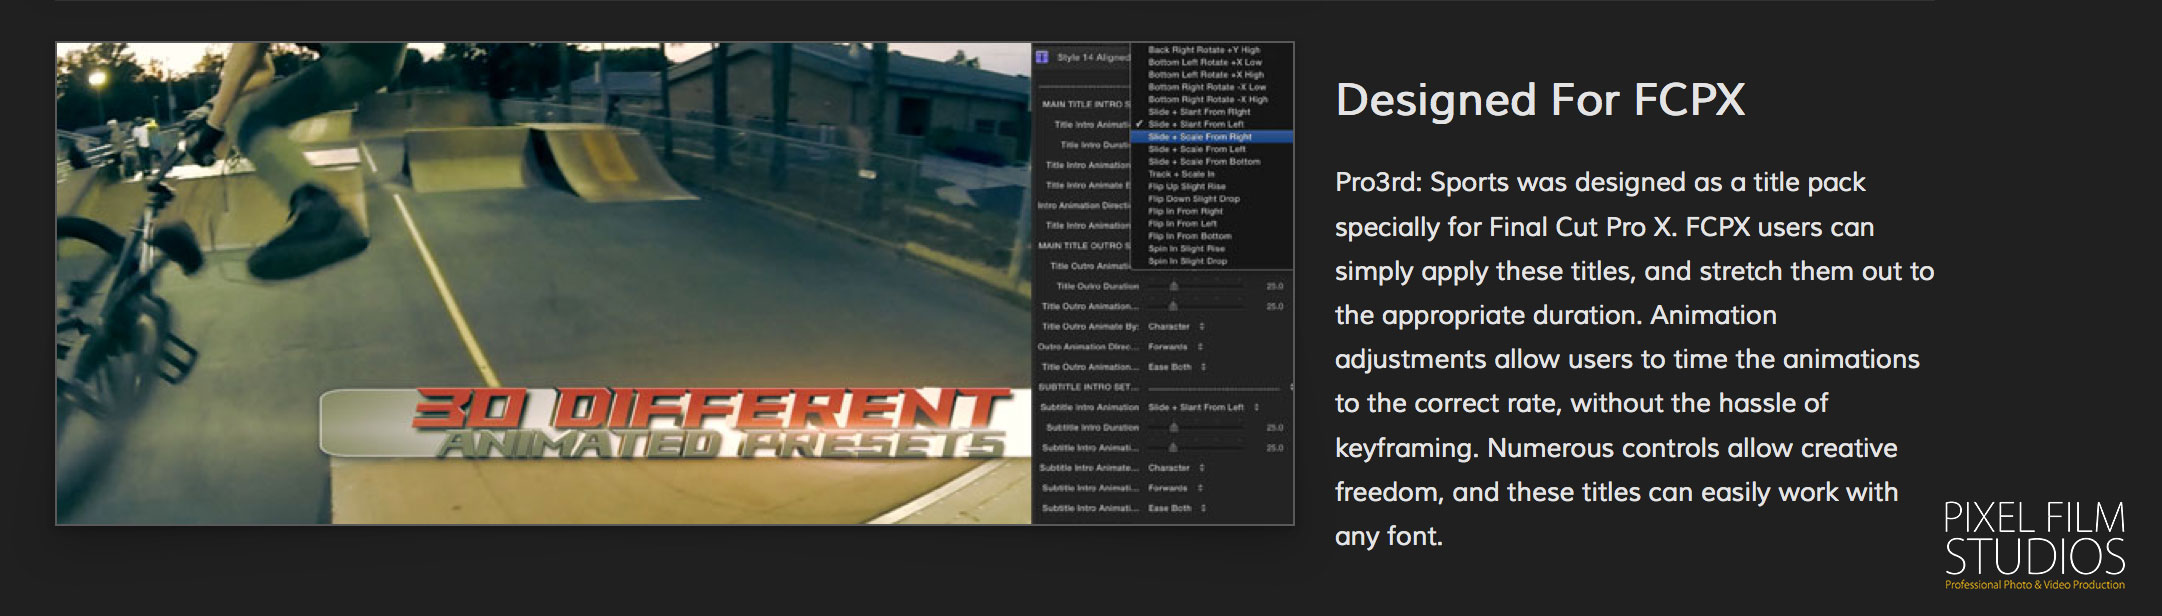Choose 'Flip In From Left' animation

[x=1182, y=224]
